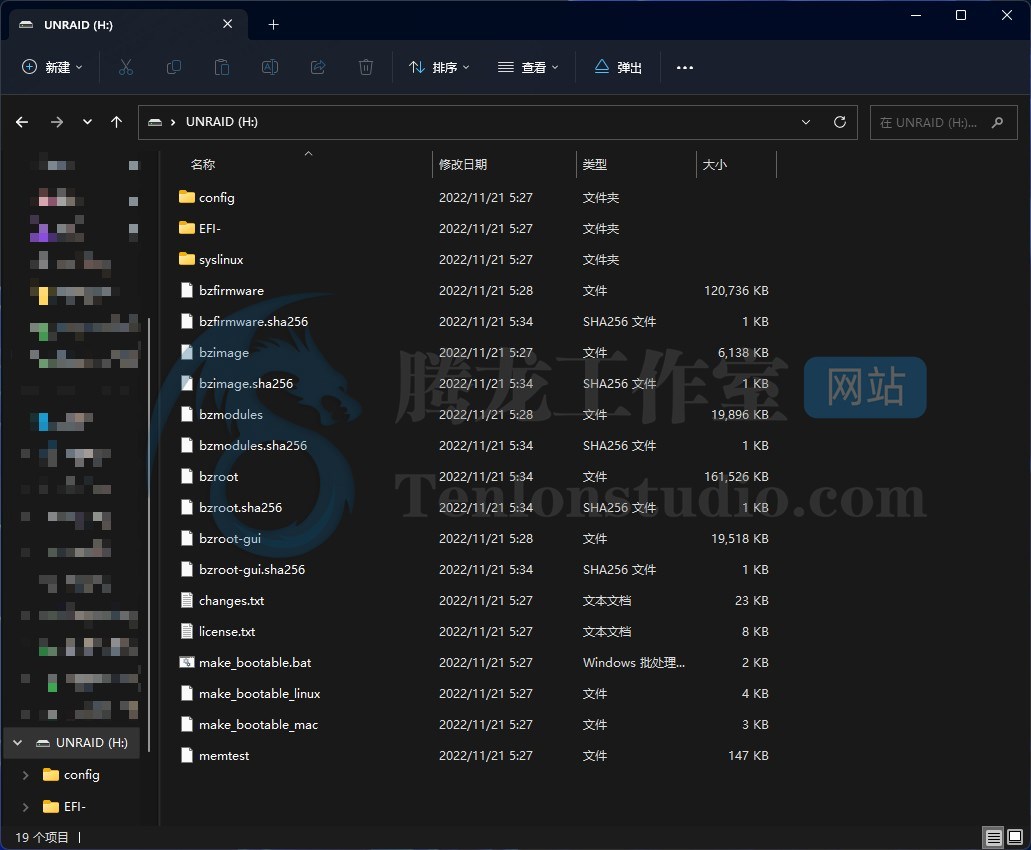This screenshot has width=1031, height=850.
Task: Go up one folder level
Action: click(x=116, y=122)
